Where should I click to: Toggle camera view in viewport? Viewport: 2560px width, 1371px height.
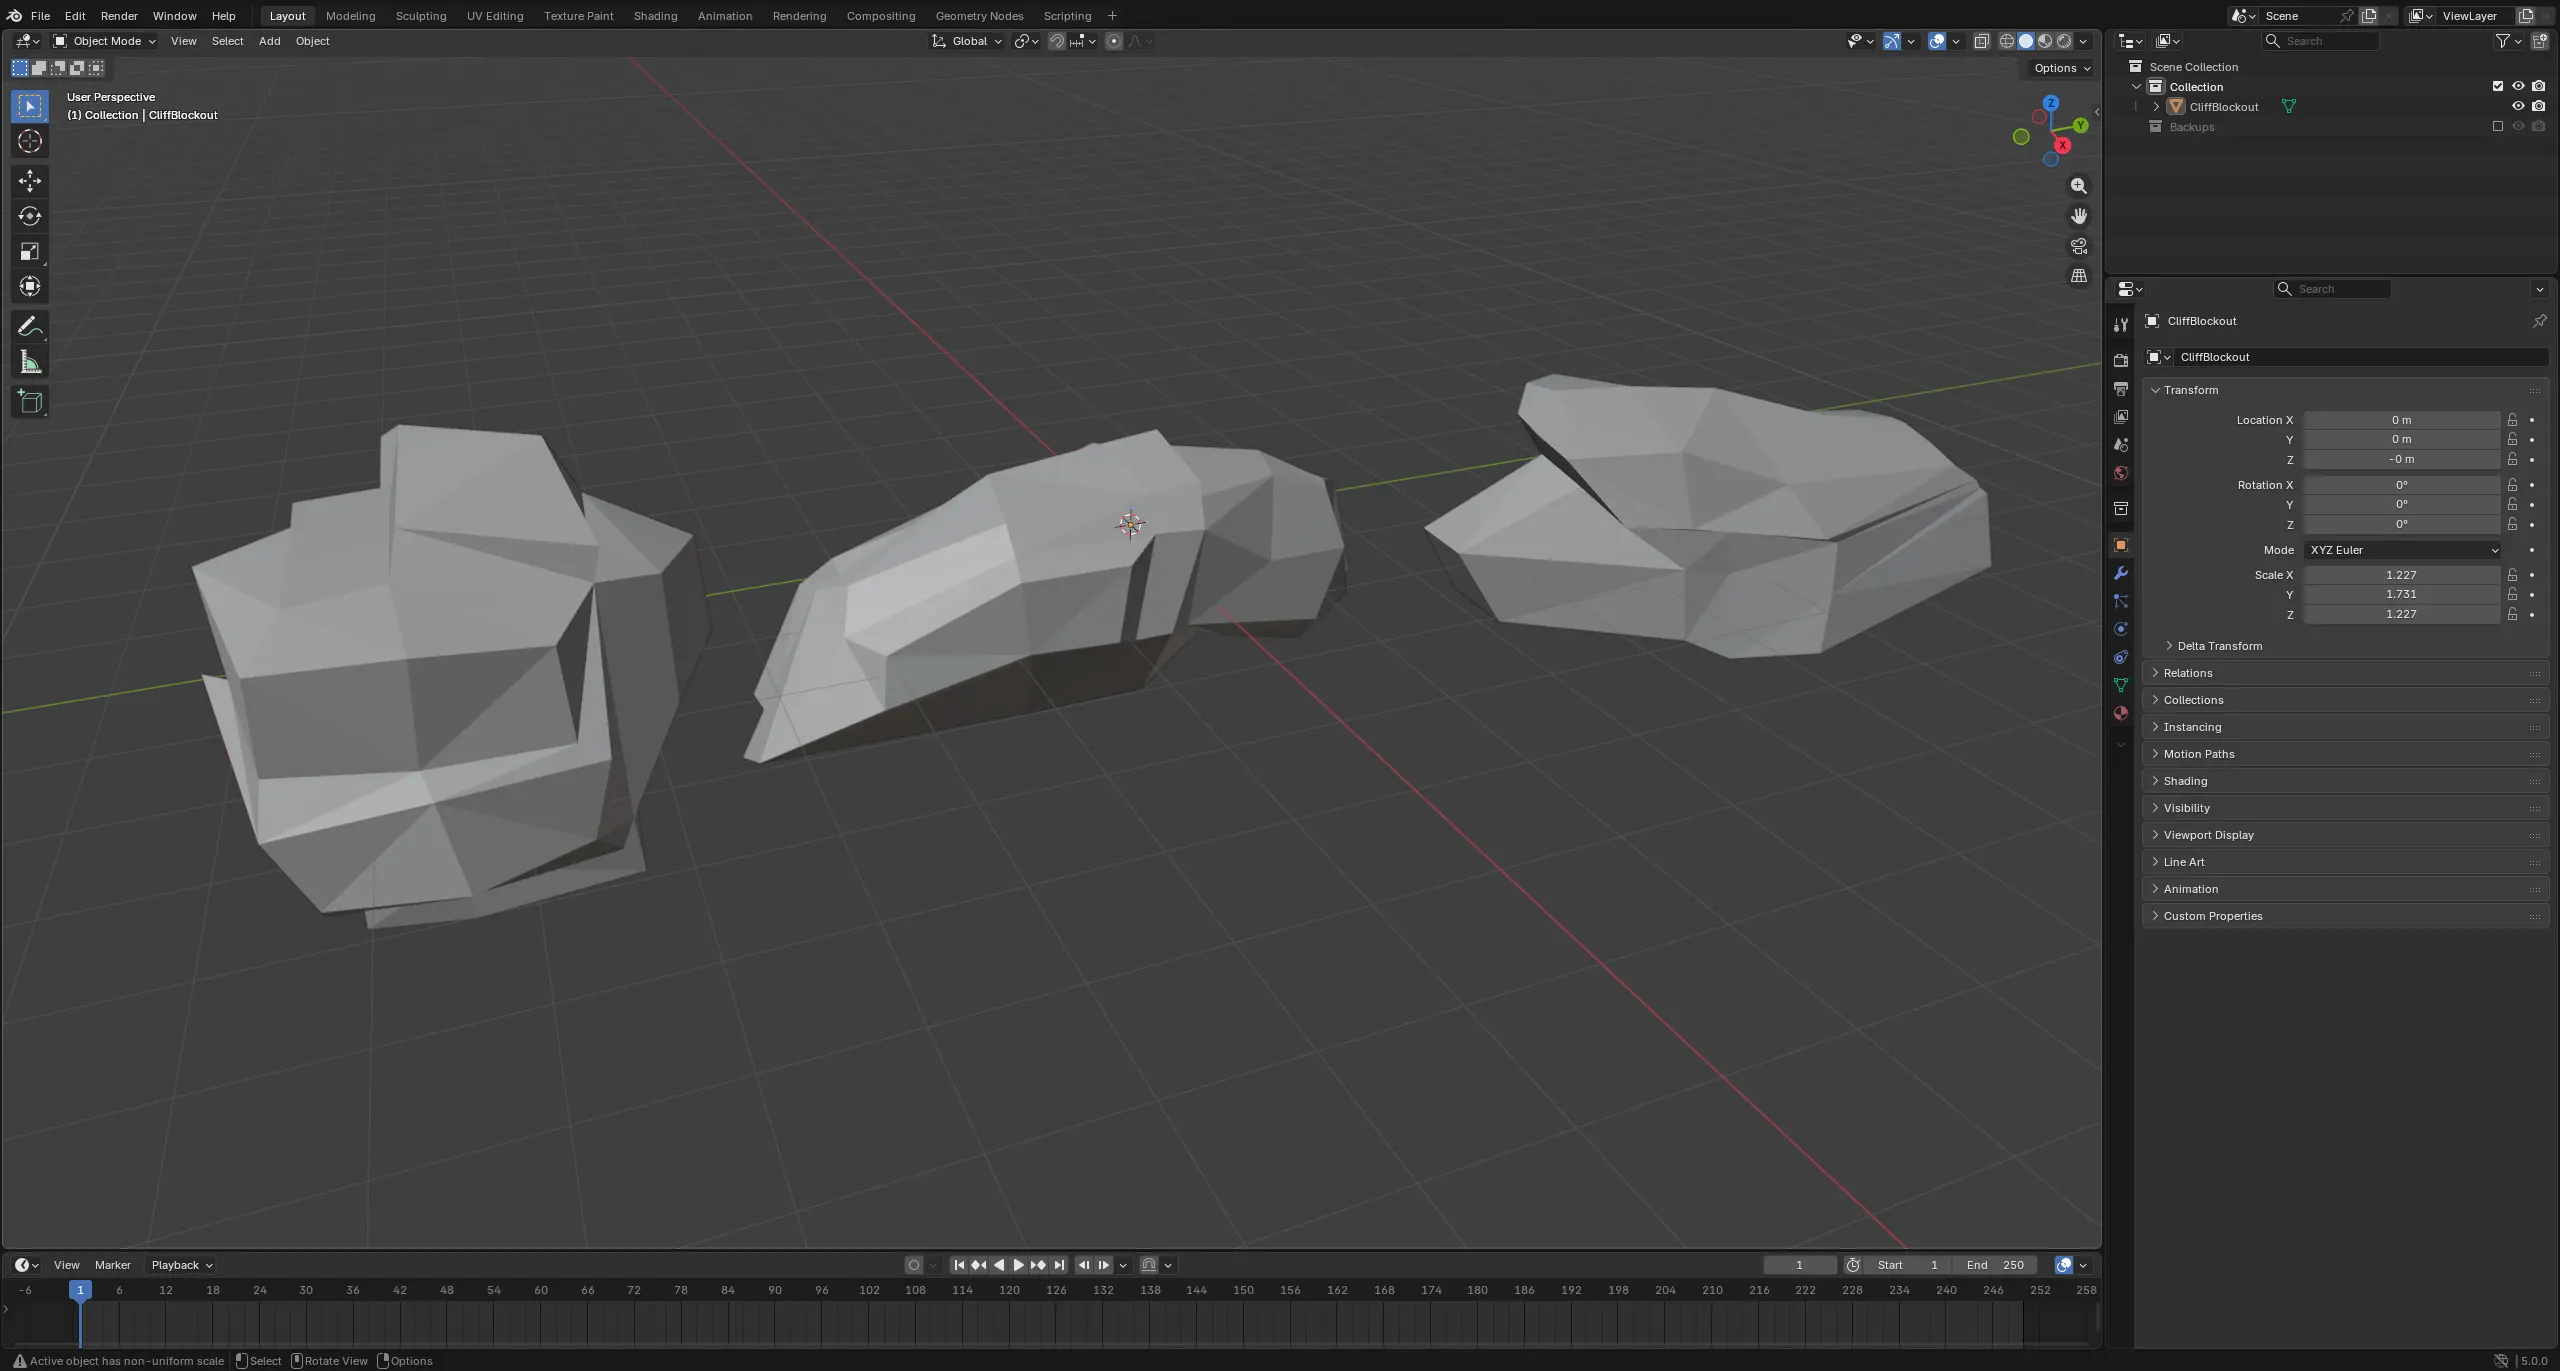click(2079, 246)
